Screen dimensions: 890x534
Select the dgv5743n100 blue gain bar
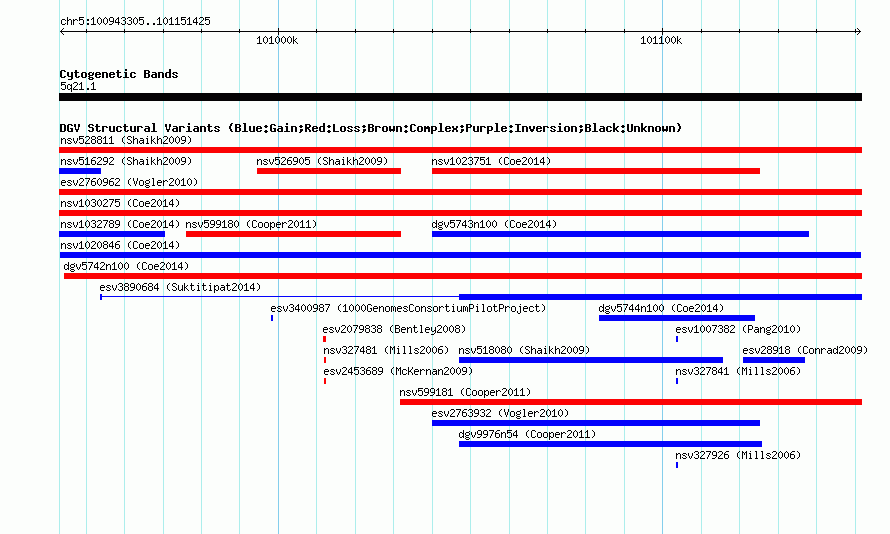pyautogui.click(x=620, y=234)
